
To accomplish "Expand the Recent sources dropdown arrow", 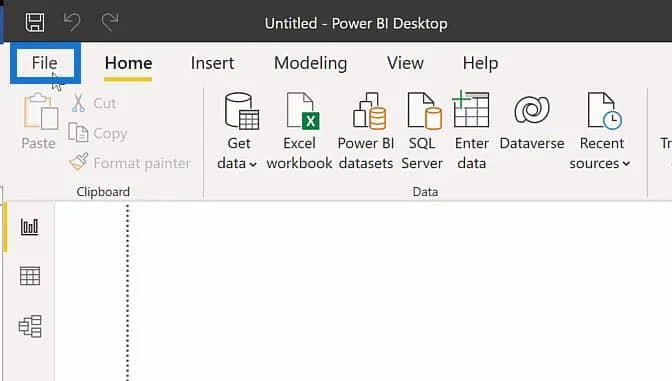I will tap(626, 164).
